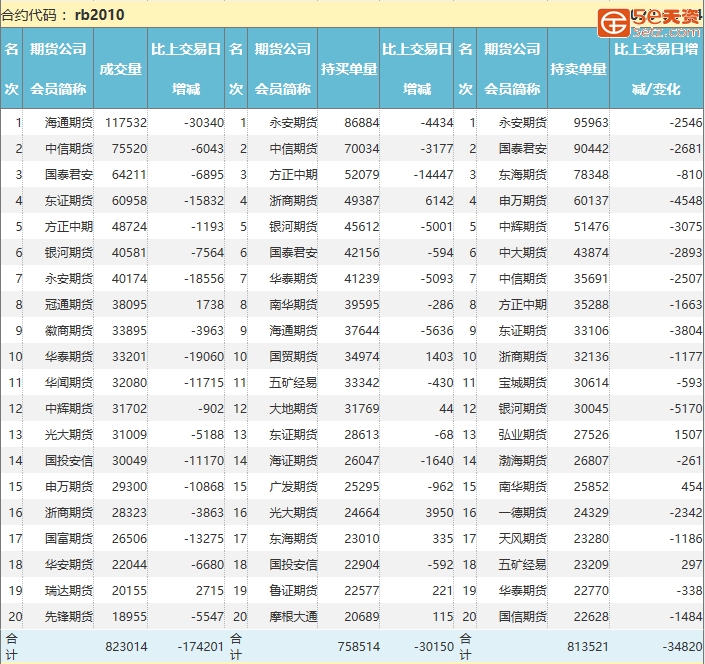This screenshot has height=664, width=705.
Task: Click 冠通期货 in the volume ranking
Action: (69, 305)
